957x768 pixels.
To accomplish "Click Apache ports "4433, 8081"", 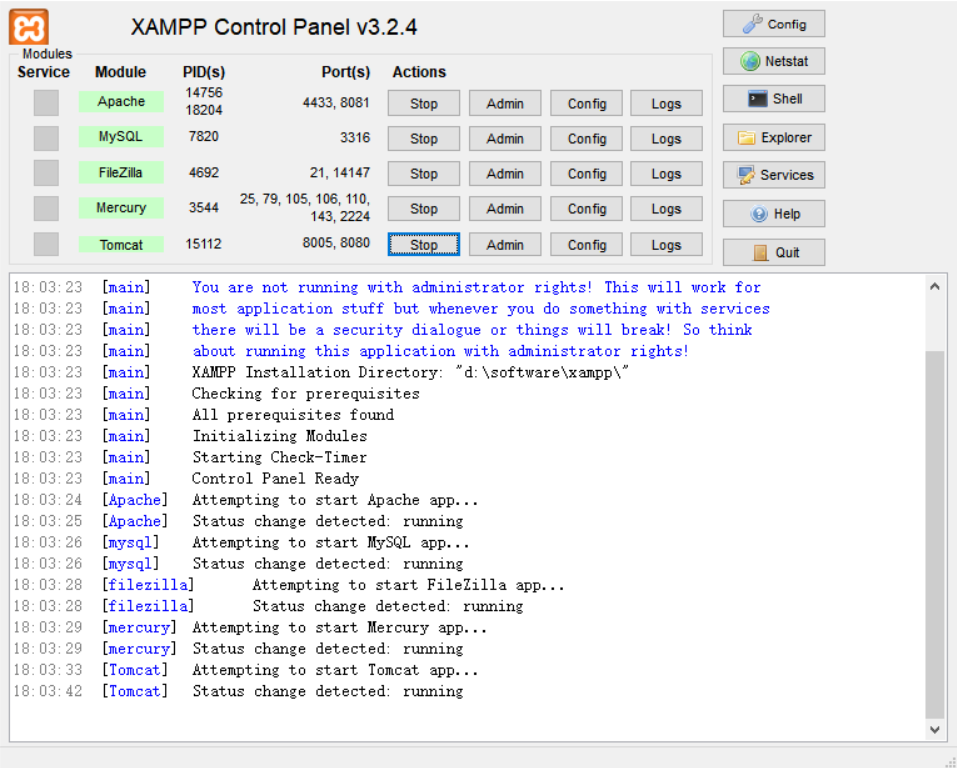I will pyautogui.click(x=336, y=103).
